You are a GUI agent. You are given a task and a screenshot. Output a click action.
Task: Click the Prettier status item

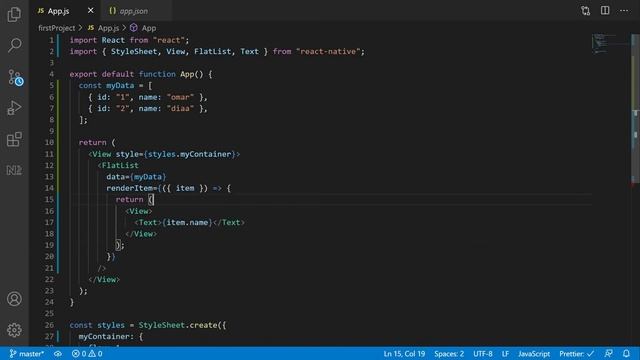[x=576, y=353]
